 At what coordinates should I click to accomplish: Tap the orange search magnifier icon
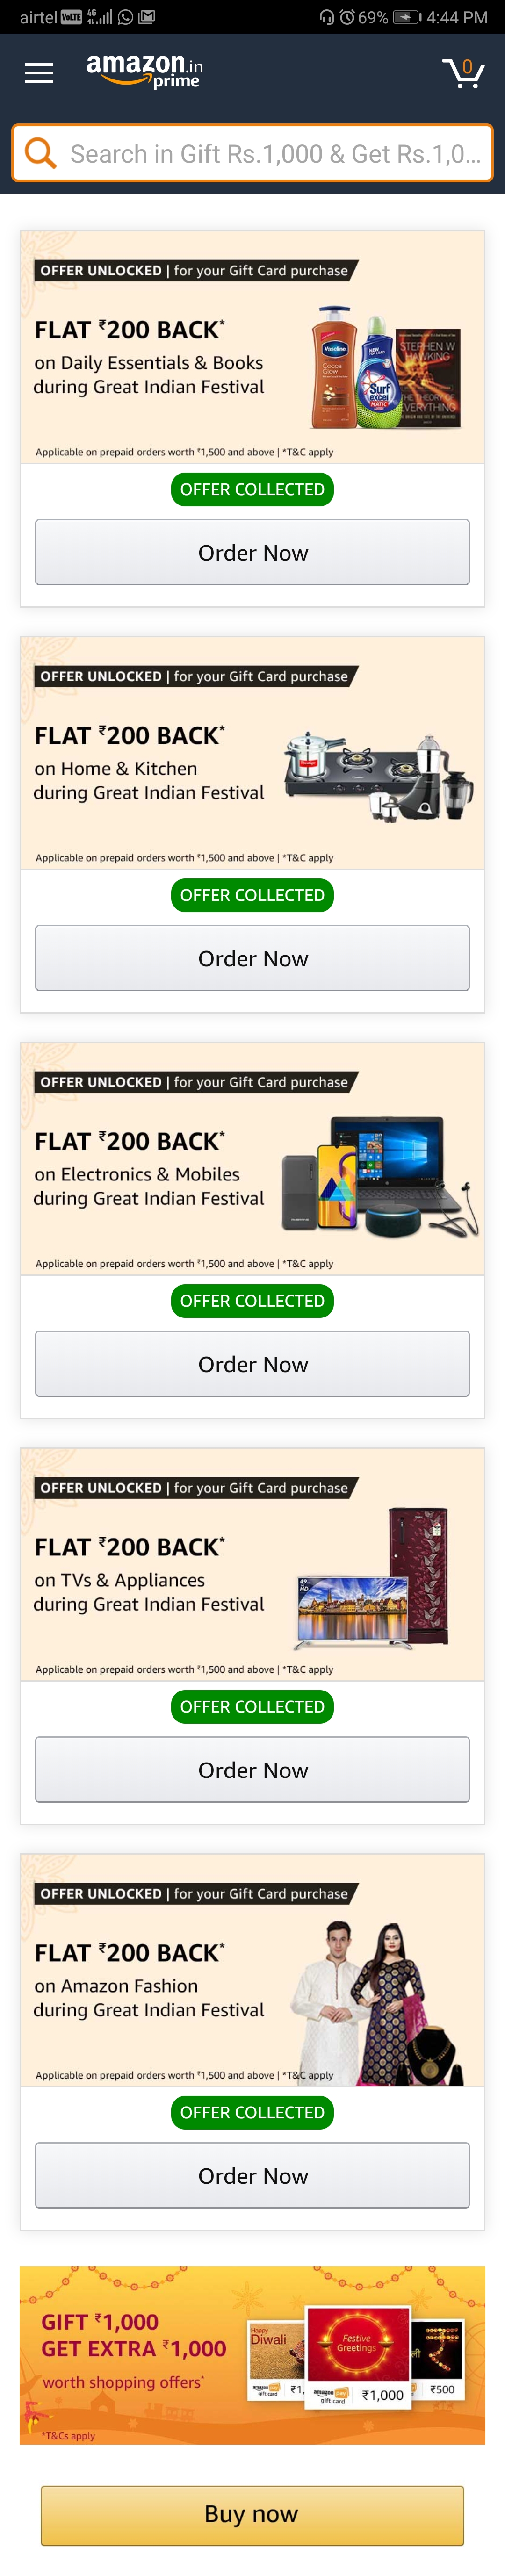[40, 153]
